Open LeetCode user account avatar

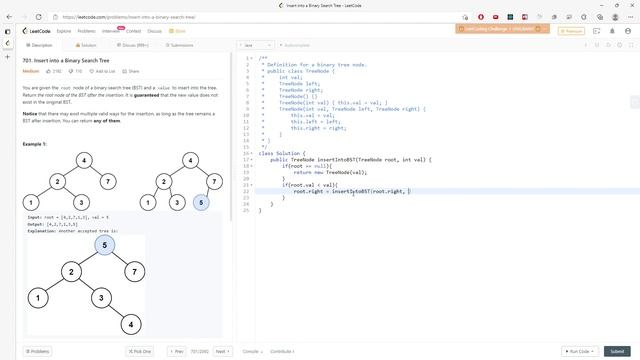[x=628, y=31]
